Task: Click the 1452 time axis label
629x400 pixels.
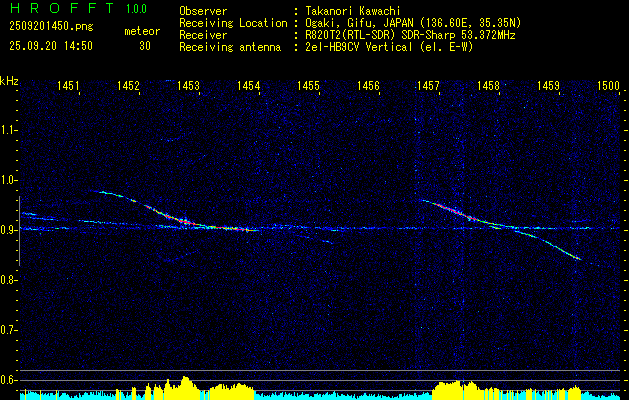Action: pos(128,85)
